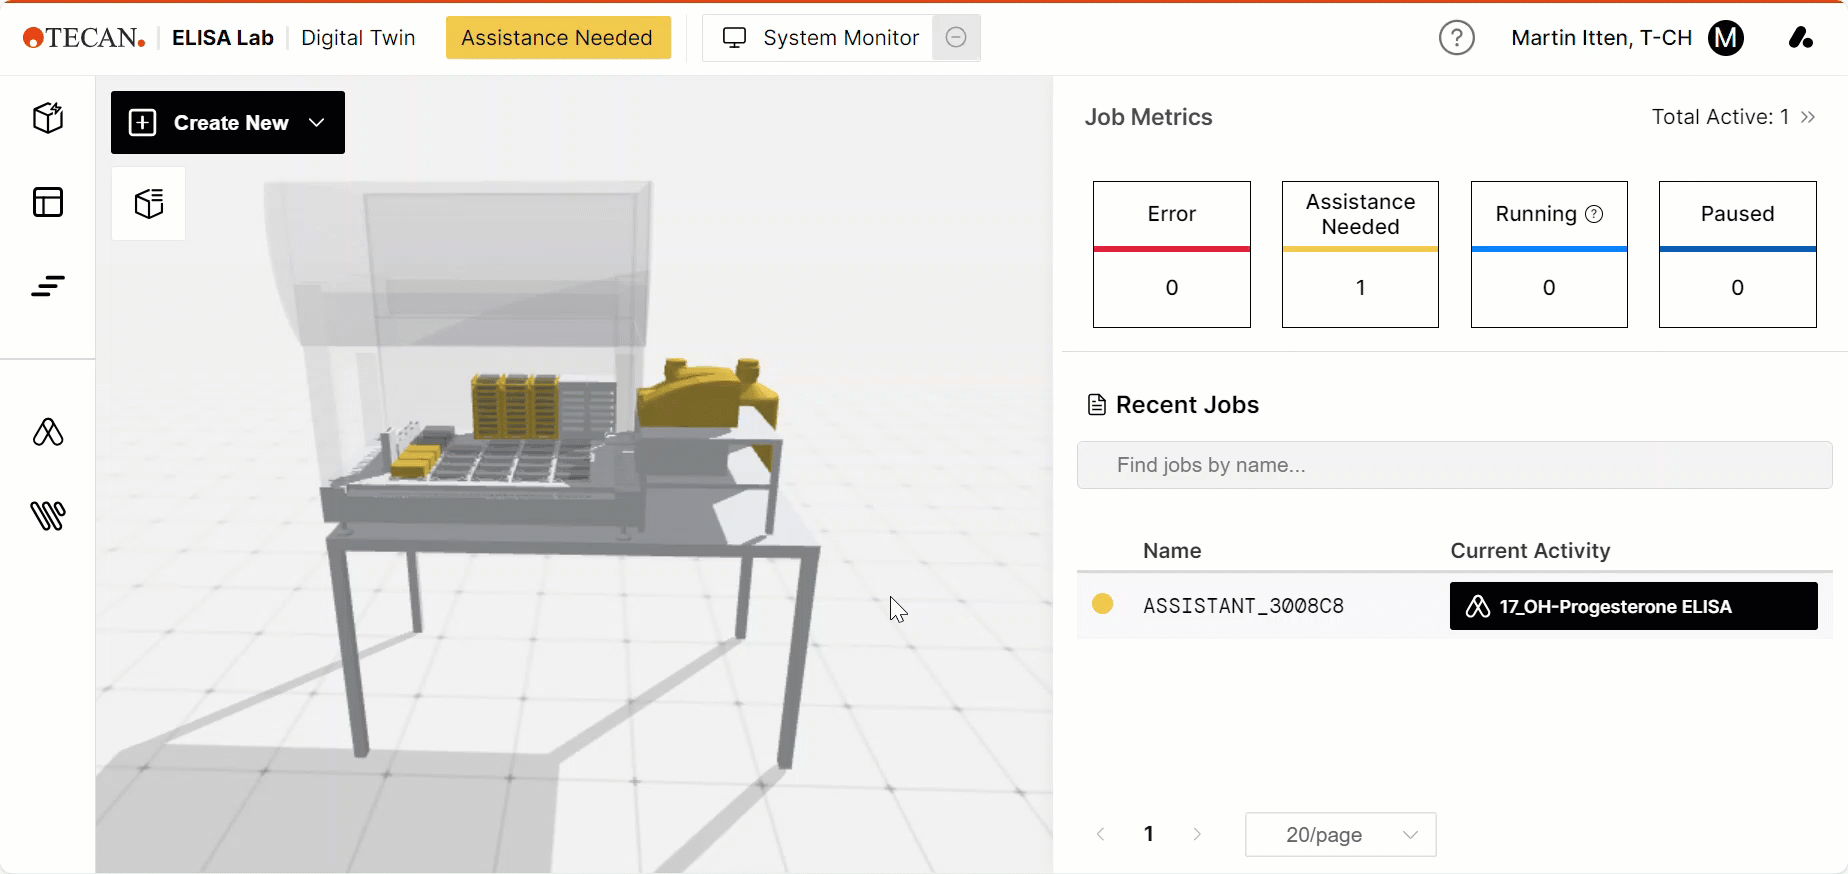This screenshot has height=874, width=1848.
Task: Select the Paused metric card
Action: [1737, 254]
